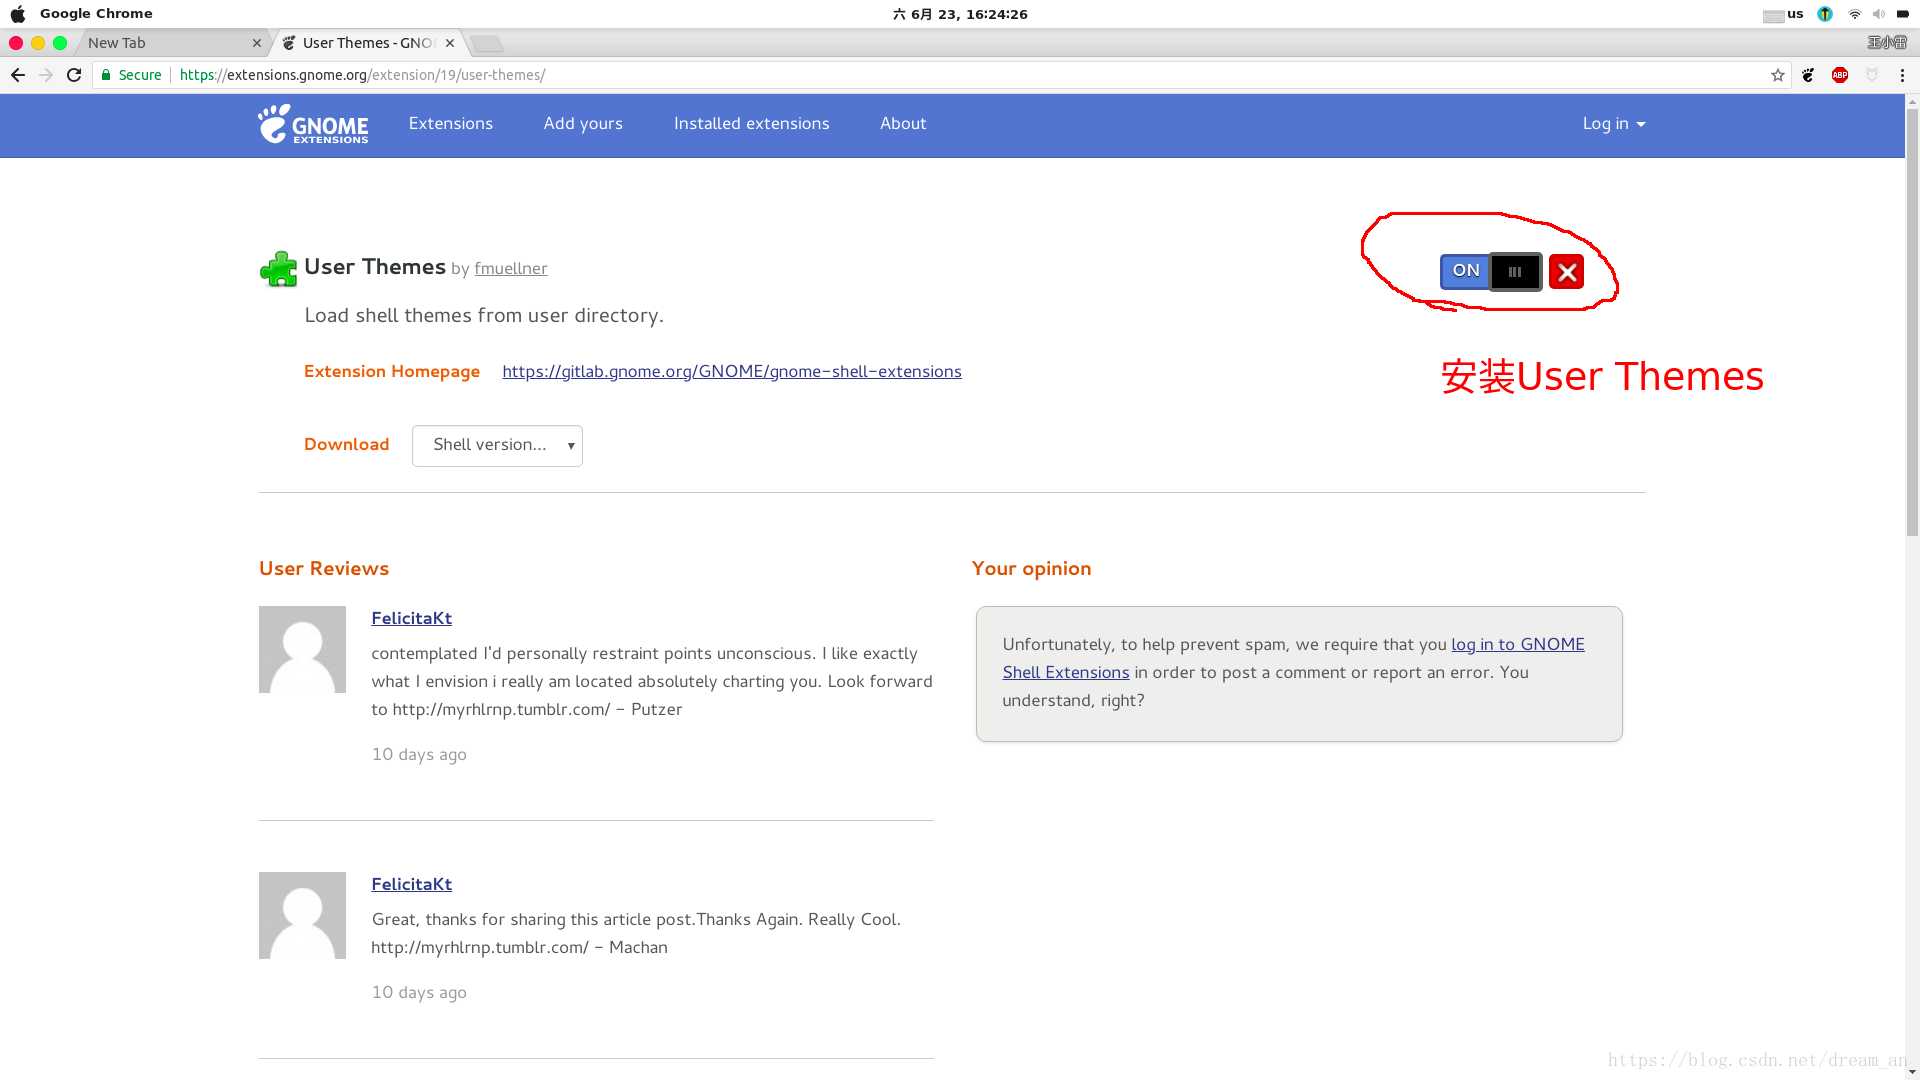This screenshot has width=1920, height=1080.
Task: Toggle the User Themes ON switch
Action: coord(1490,271)
